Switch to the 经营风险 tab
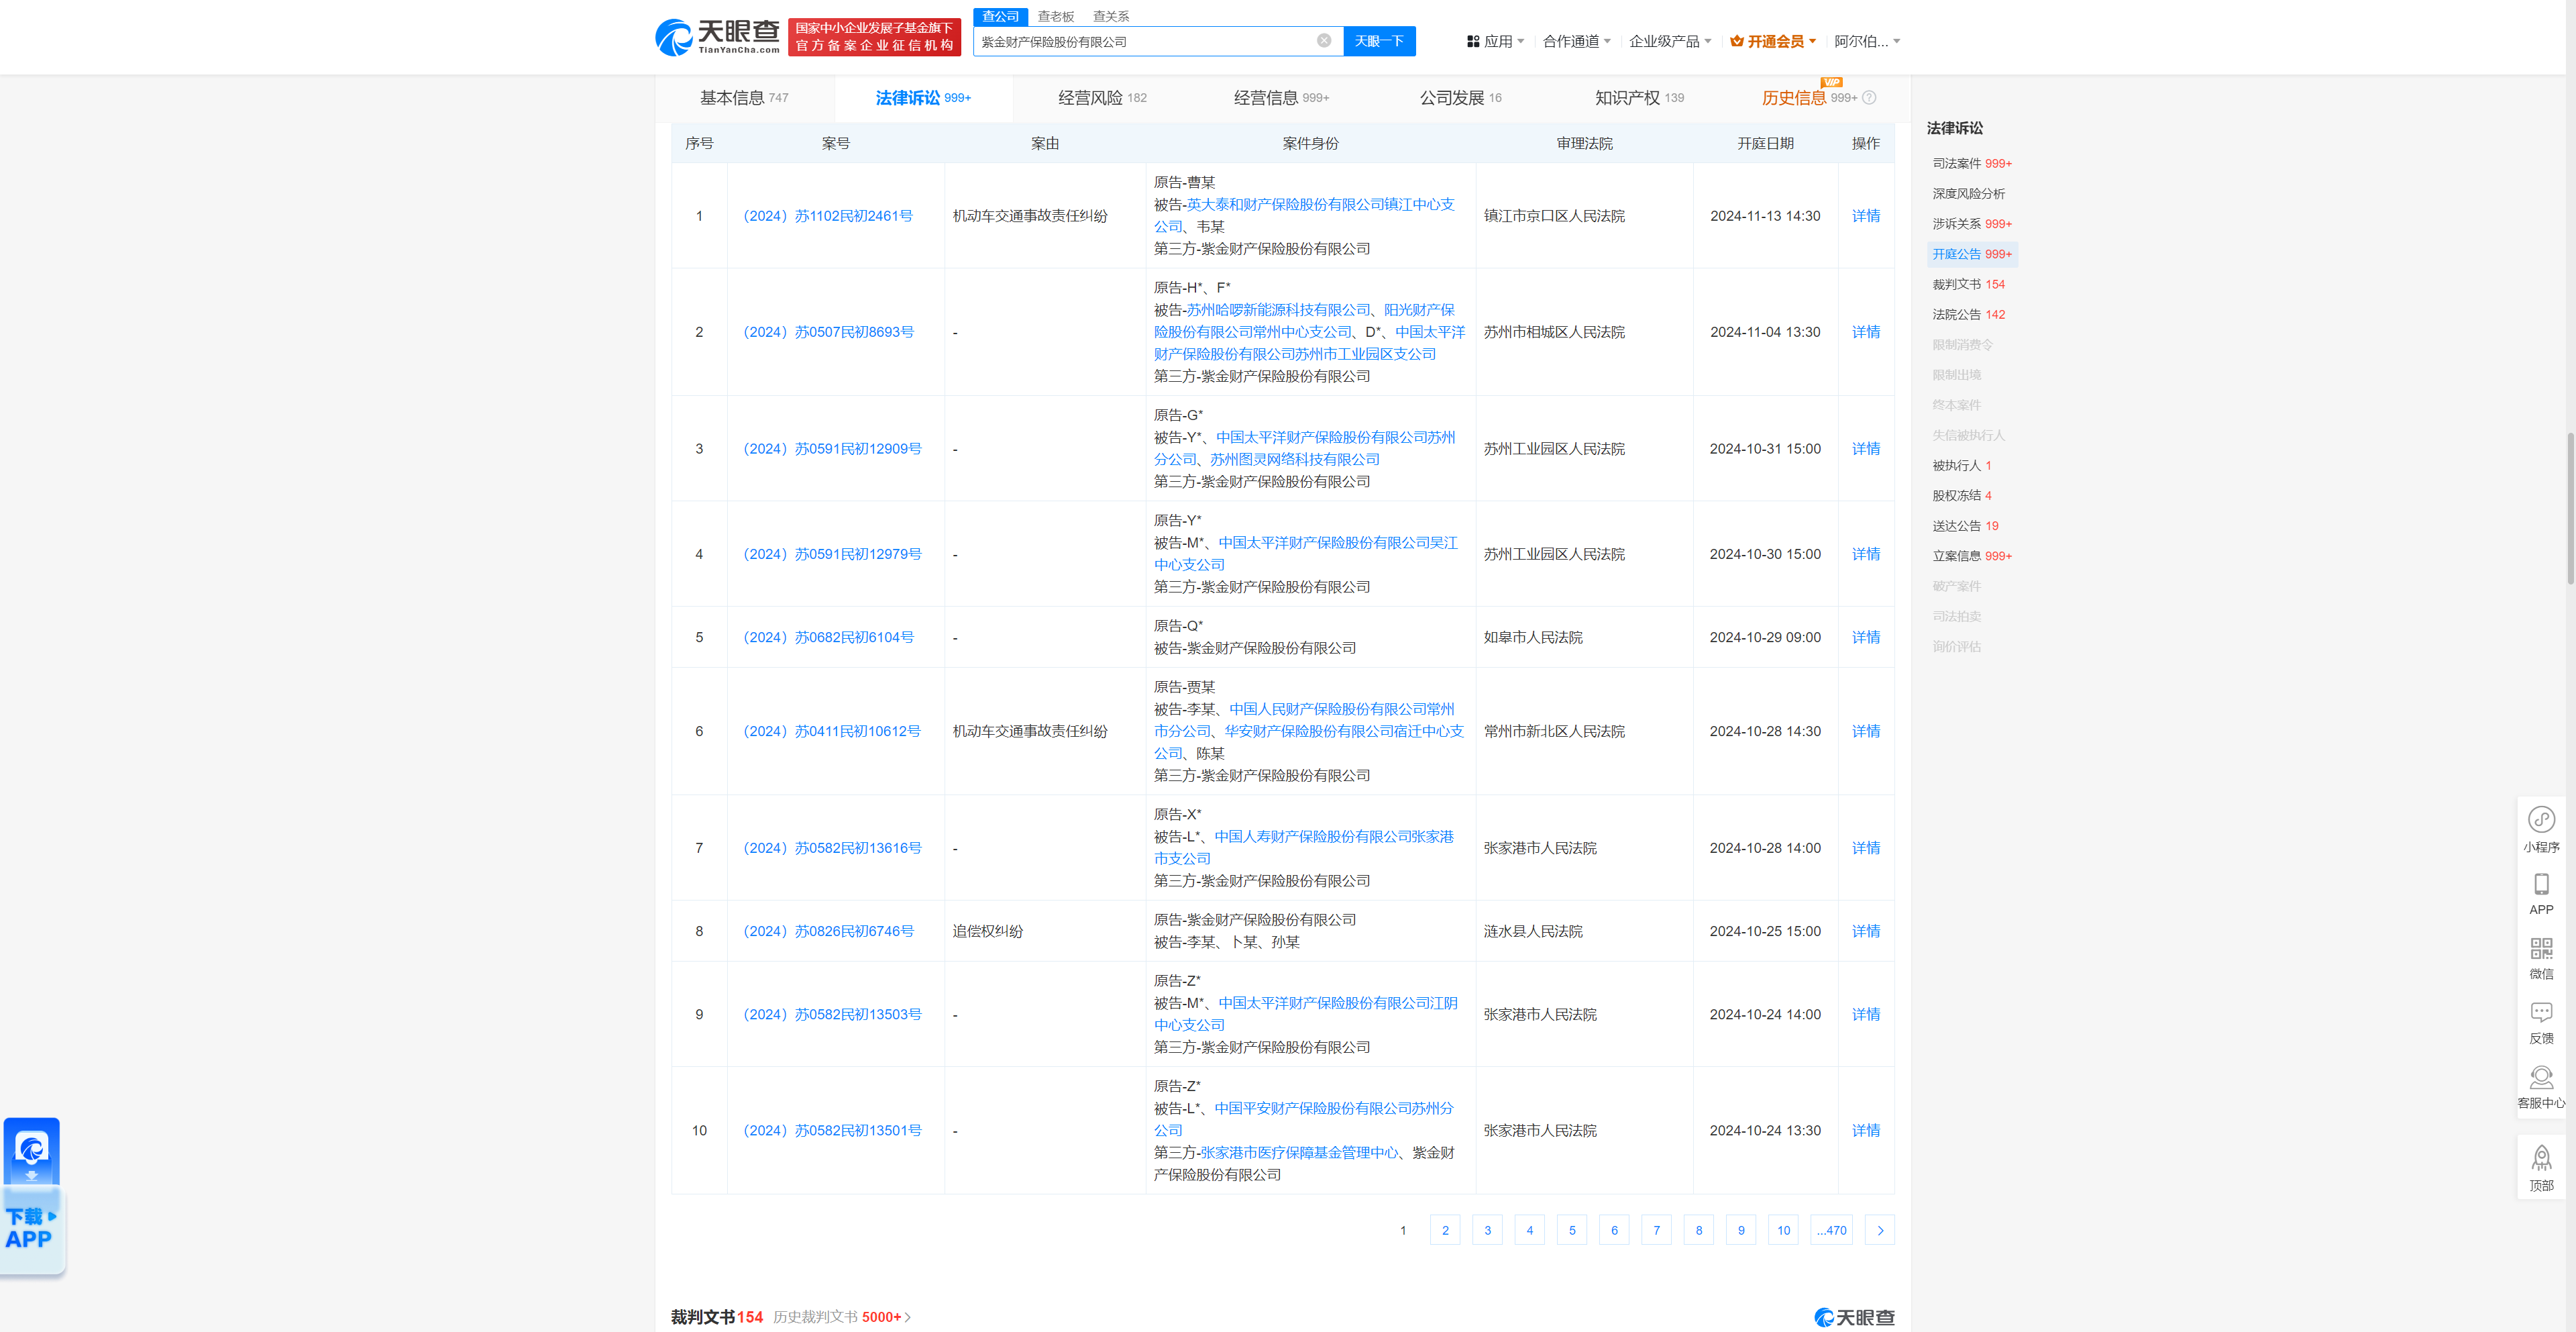Viewport: 2576px width, 1332px height. pos(1102,98)
